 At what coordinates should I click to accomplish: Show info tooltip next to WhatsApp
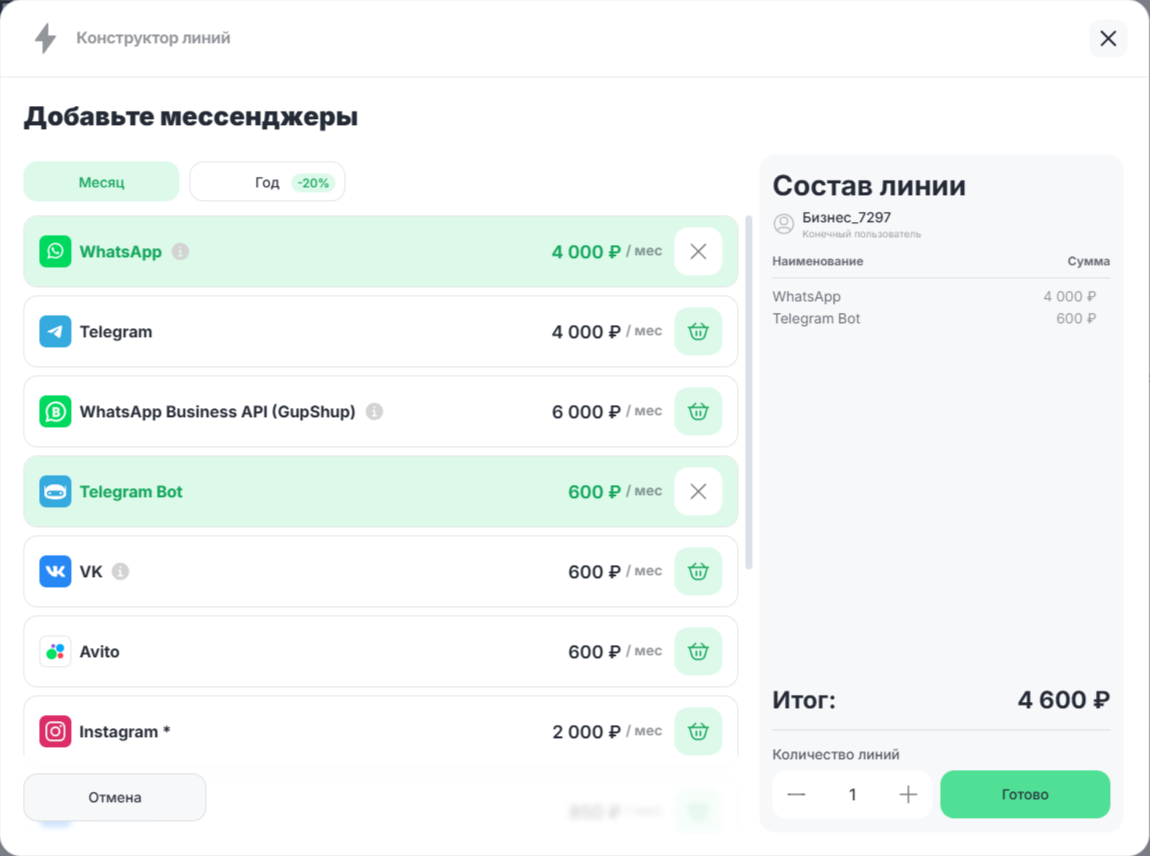[x=180, y=252]
